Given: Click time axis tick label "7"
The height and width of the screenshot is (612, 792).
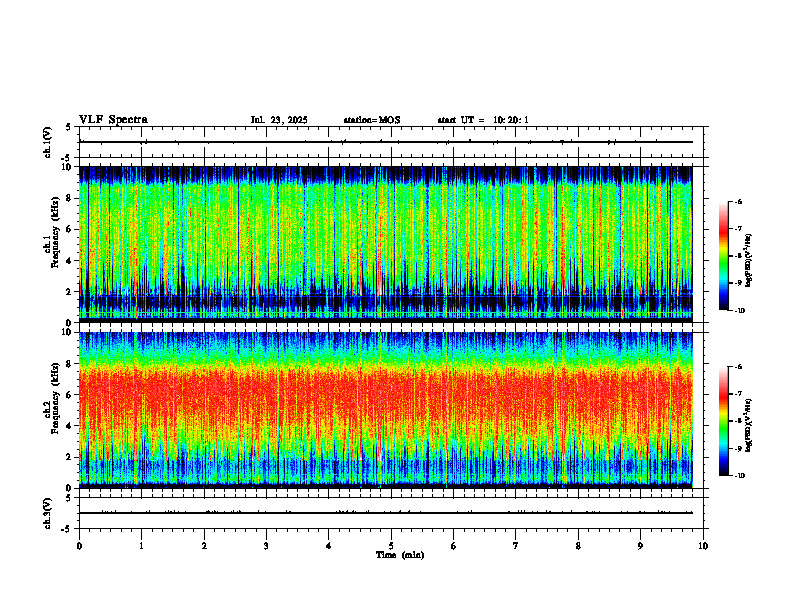Looking at the screenshot, I should [x=516, y=546].
